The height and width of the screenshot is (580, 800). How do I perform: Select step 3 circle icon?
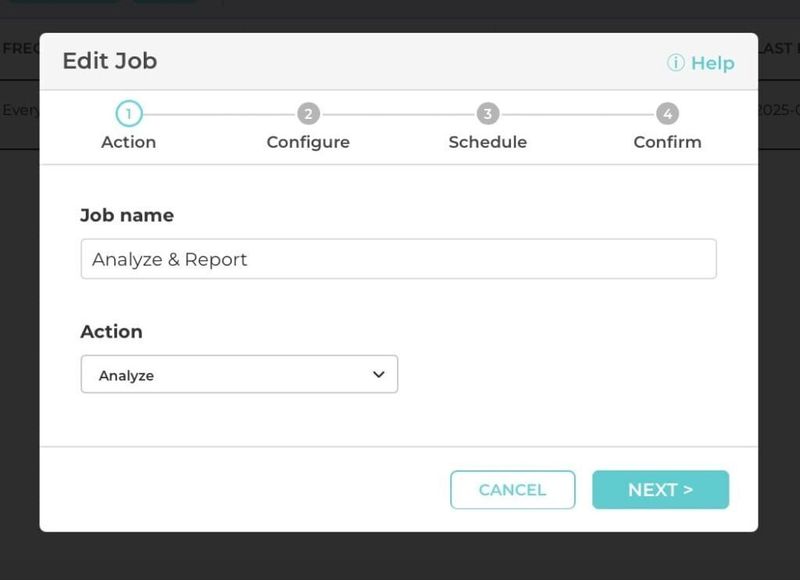coord(488,114)
